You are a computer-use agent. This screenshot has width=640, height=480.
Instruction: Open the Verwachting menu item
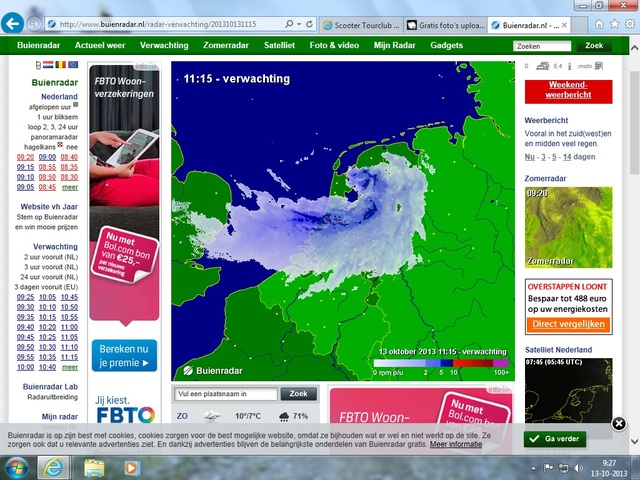tap(164, 45)
